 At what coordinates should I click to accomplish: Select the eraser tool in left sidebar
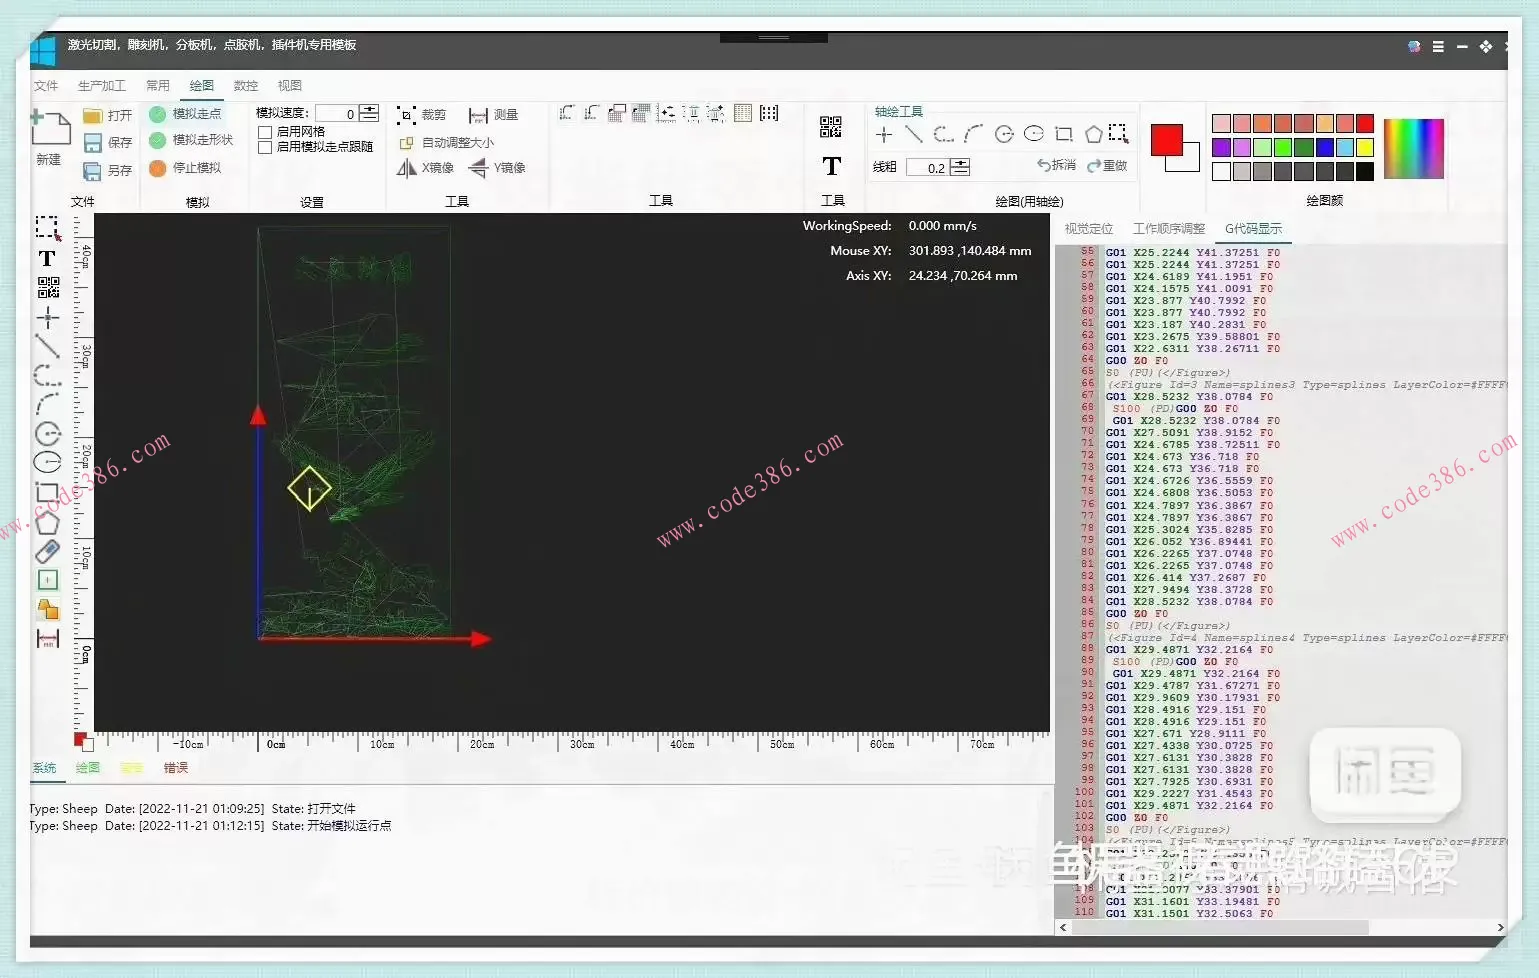[x=47, y=551]
